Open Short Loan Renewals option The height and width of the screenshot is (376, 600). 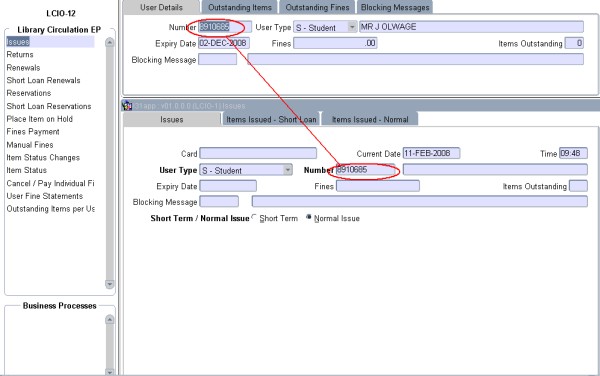43,80
